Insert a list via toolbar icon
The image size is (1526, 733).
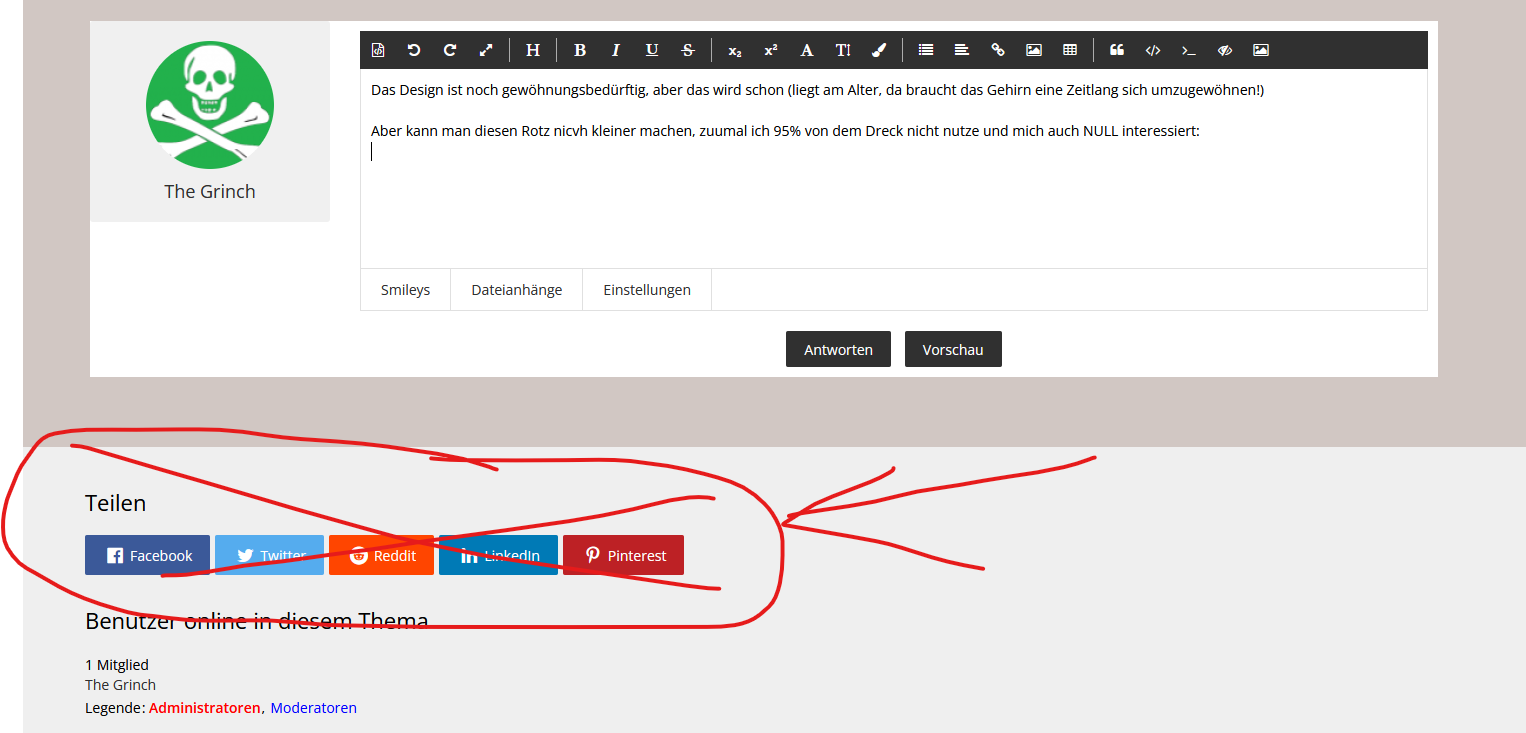coord(926,50)
